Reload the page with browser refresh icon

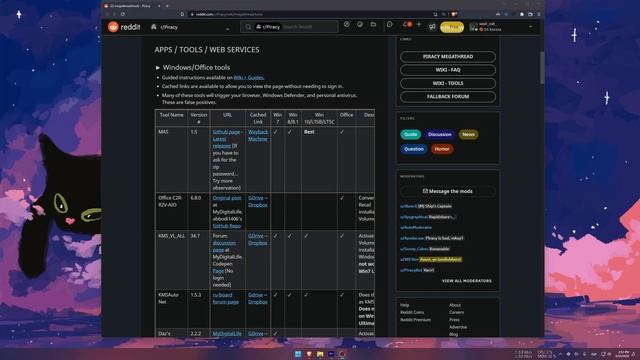(x=122, y=14)
